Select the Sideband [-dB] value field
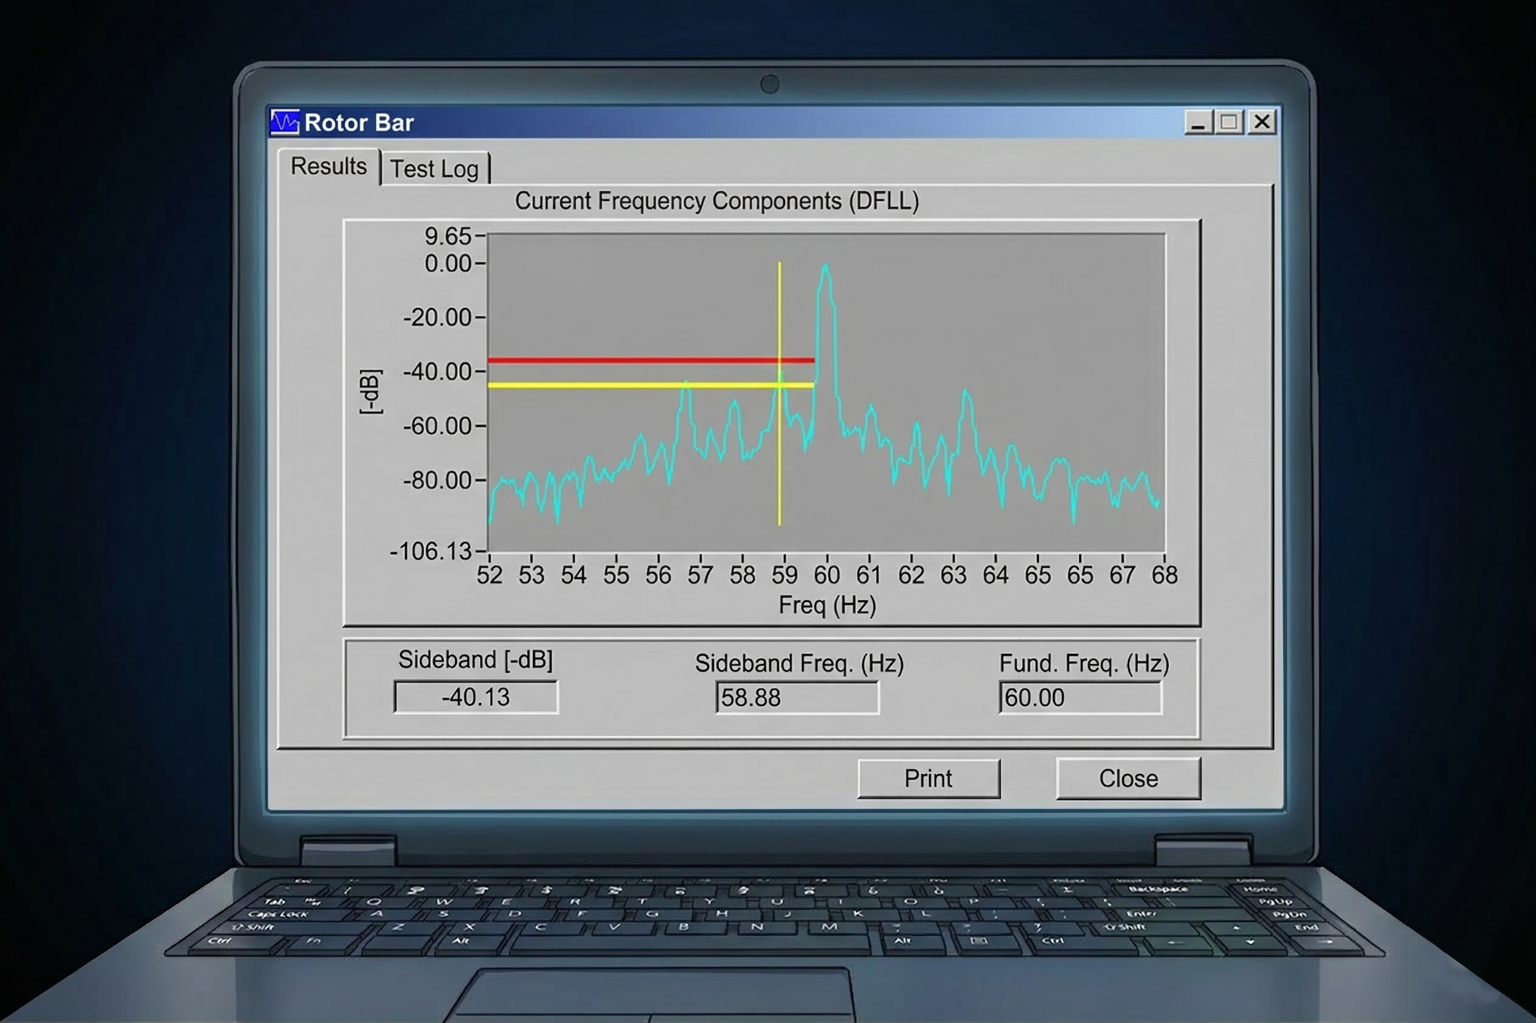The width and height of the screenshot is (1536, 1023). tap(476, 697)
